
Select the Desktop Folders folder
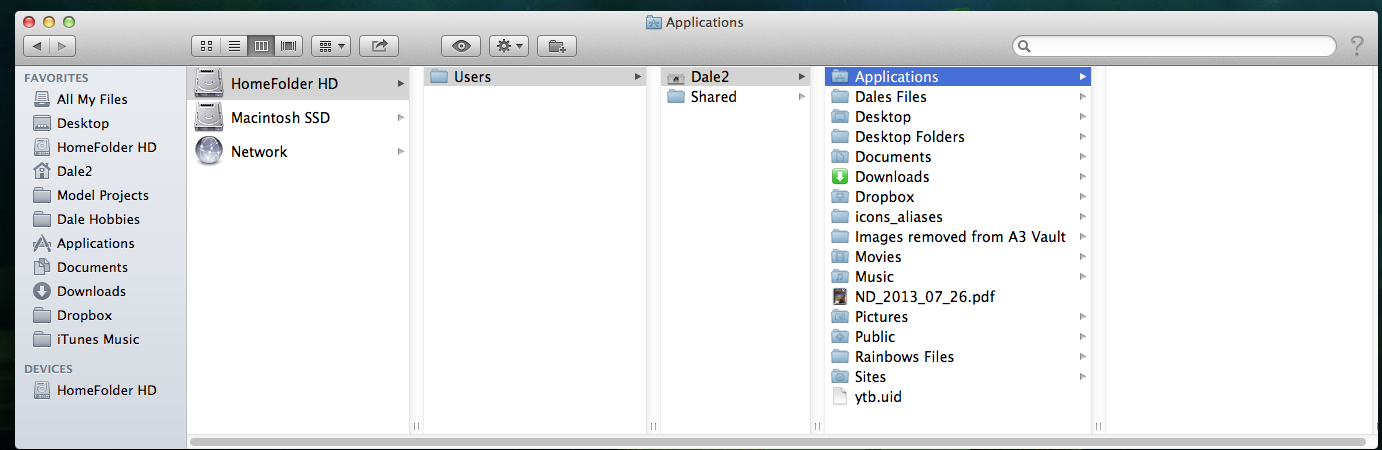coord(958,137)
